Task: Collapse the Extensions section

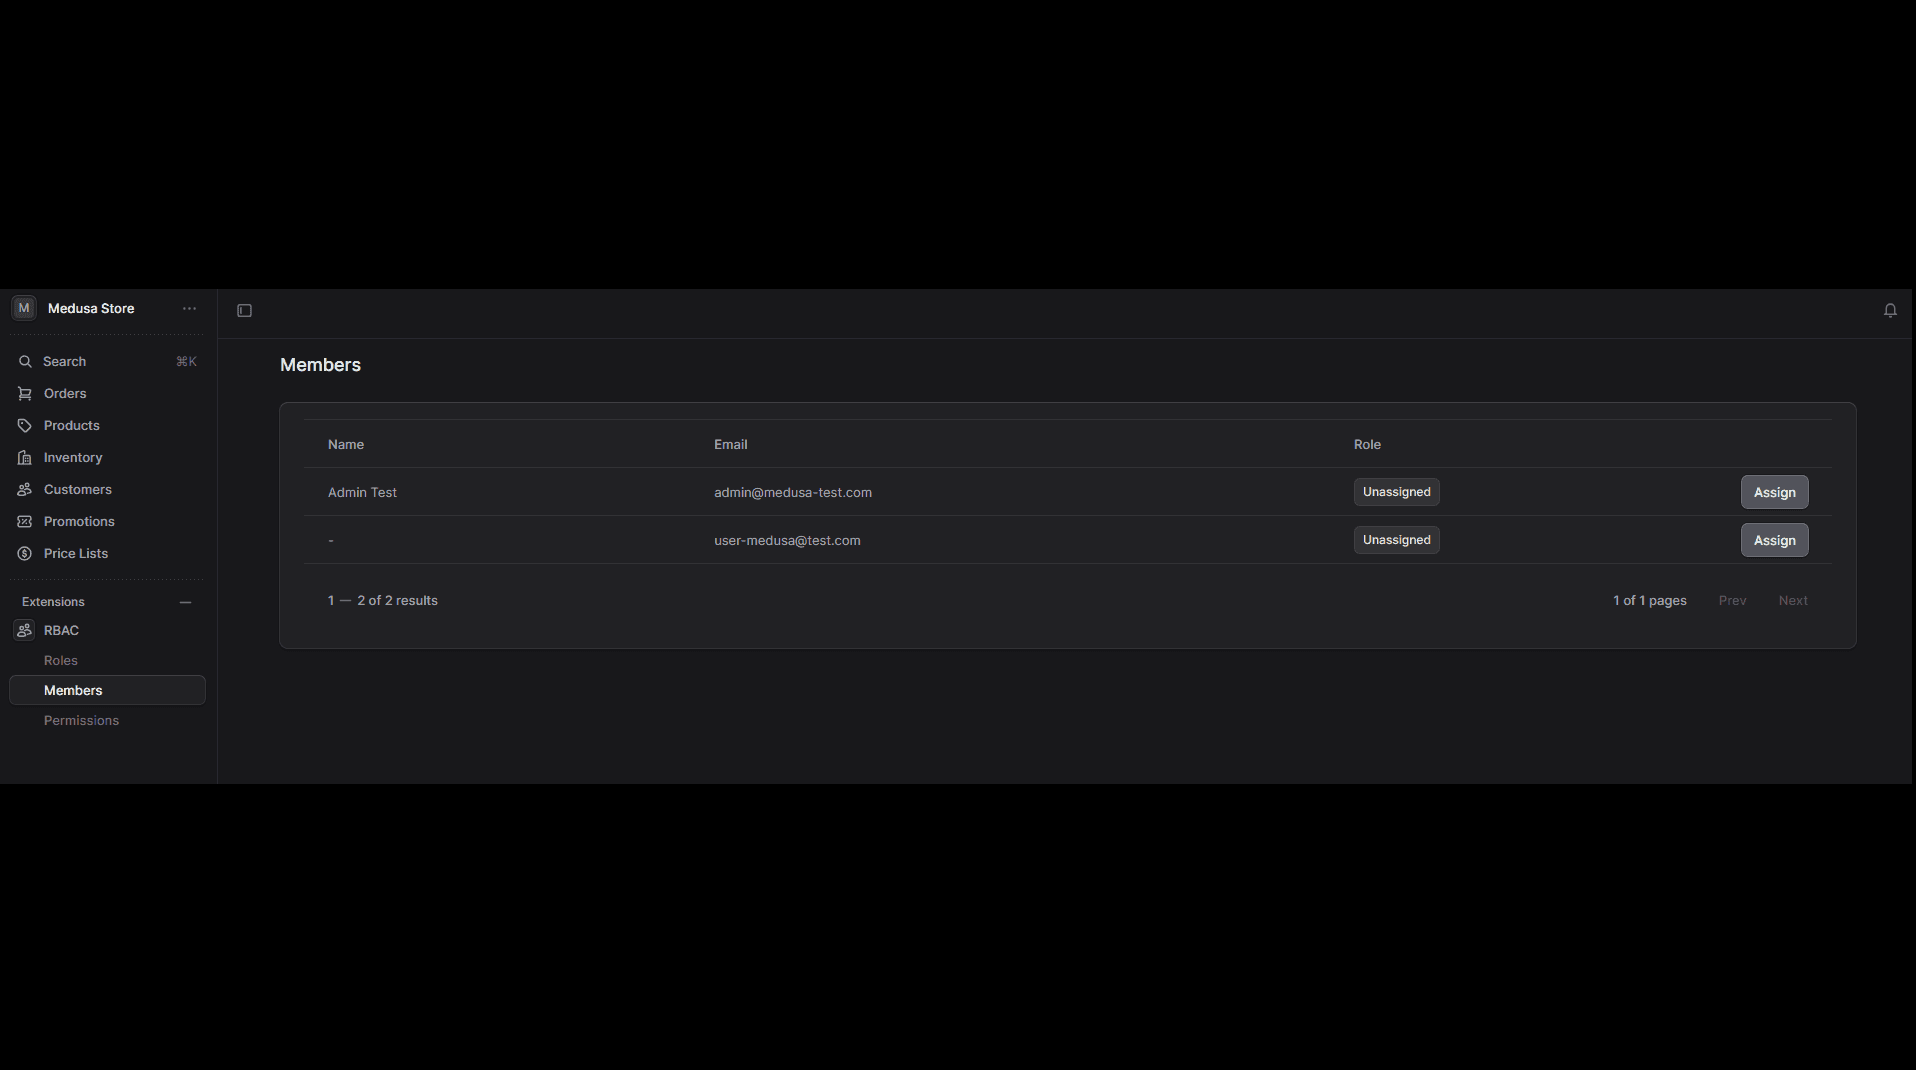Action: pyautogui.click(x=184, y=601)
